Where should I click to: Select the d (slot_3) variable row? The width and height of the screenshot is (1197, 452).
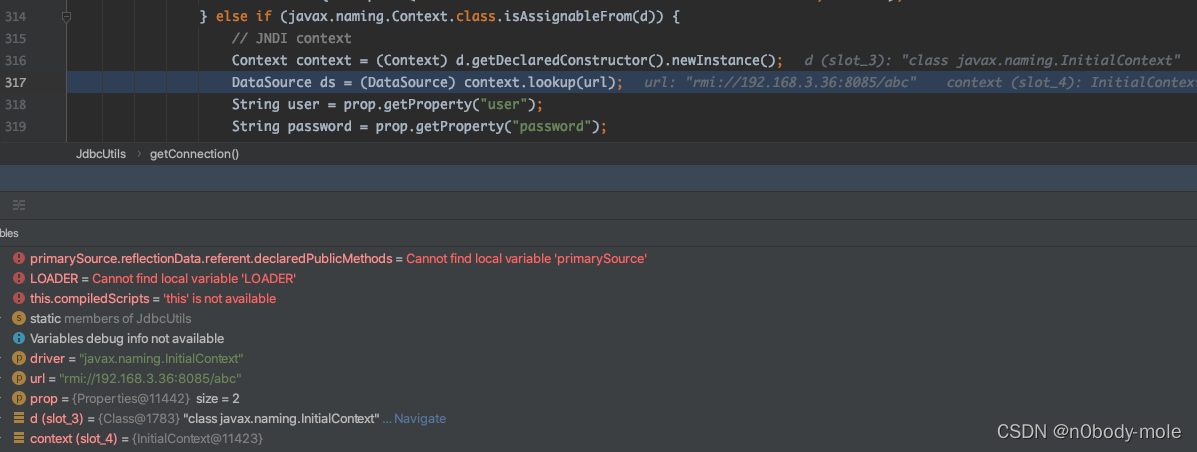598,418
